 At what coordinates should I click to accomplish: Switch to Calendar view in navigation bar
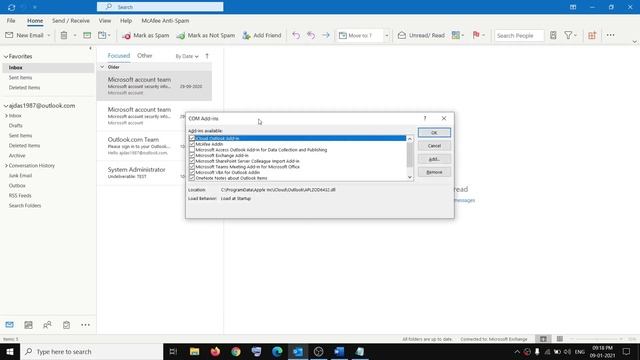[28, 325]
